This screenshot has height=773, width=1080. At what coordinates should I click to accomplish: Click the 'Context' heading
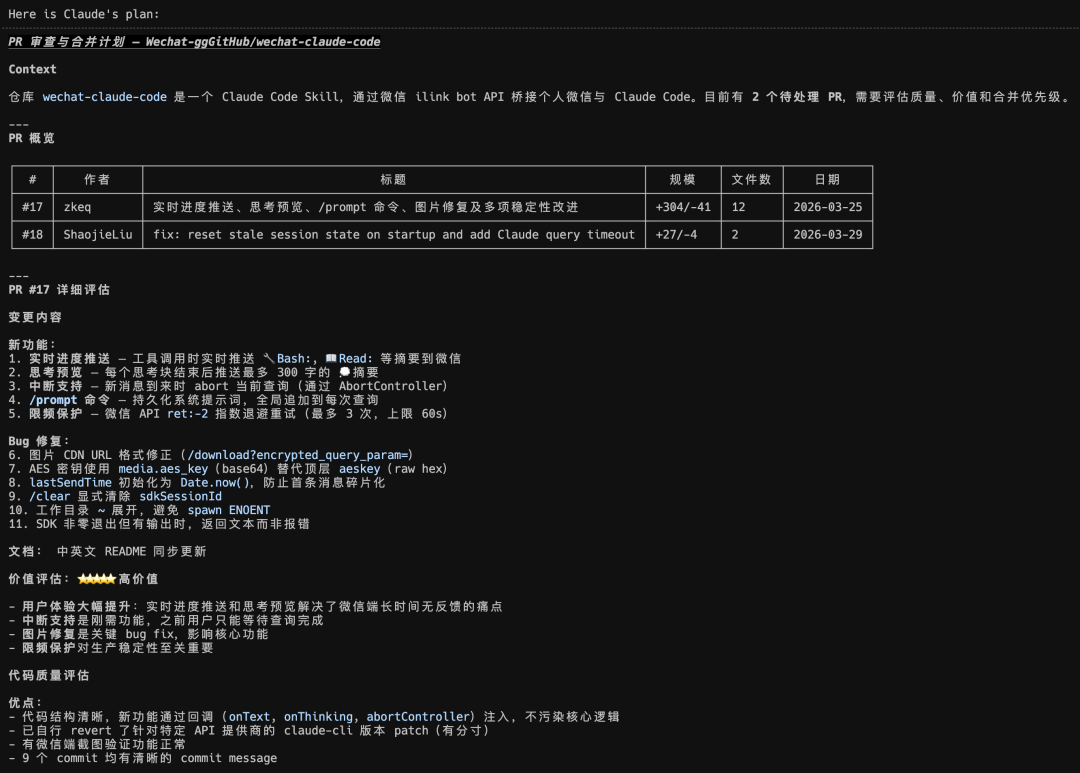(x=32, y=69)
